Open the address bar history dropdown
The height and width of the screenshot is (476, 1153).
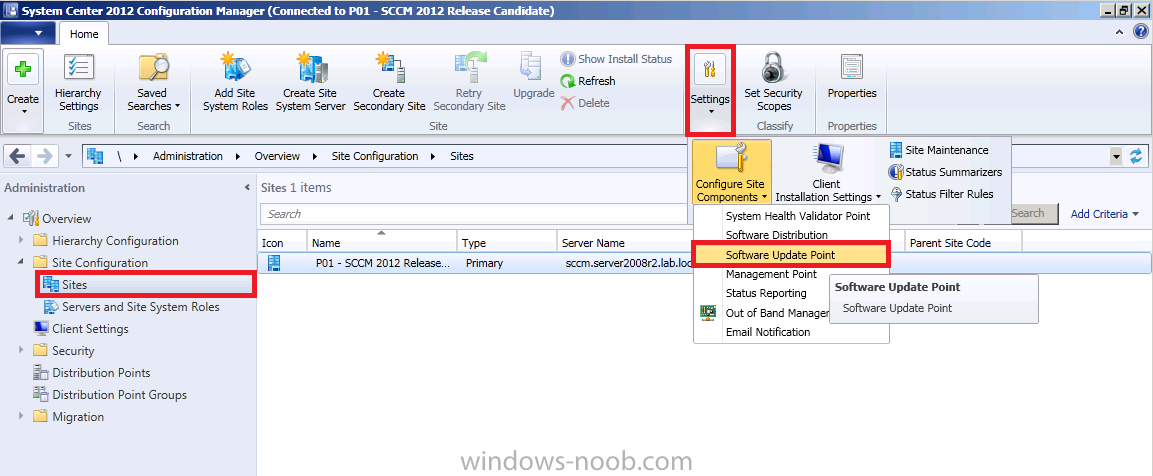pyautogui.click(x=1117, y=156)
